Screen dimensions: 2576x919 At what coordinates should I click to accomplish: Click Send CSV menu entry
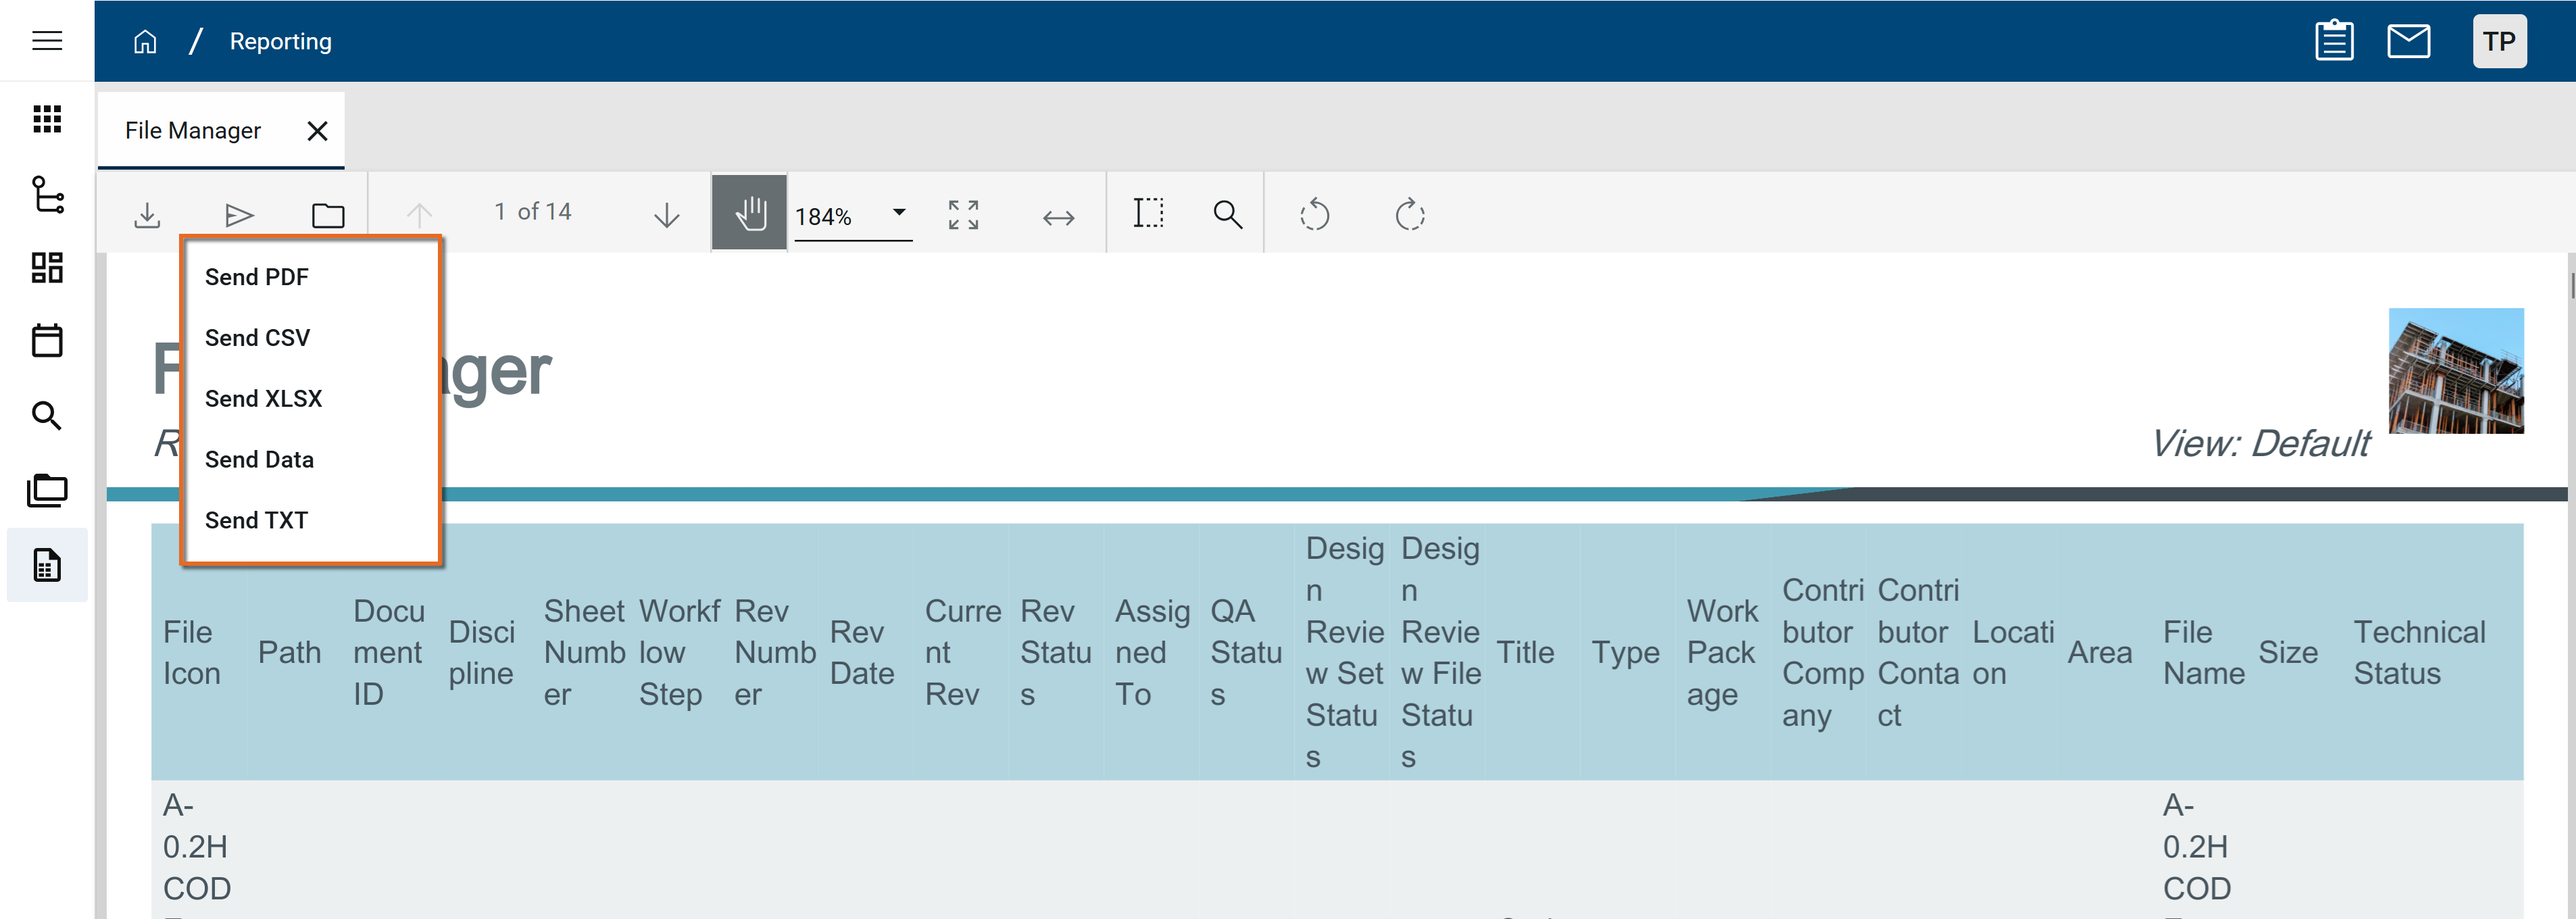click(257, 338)
